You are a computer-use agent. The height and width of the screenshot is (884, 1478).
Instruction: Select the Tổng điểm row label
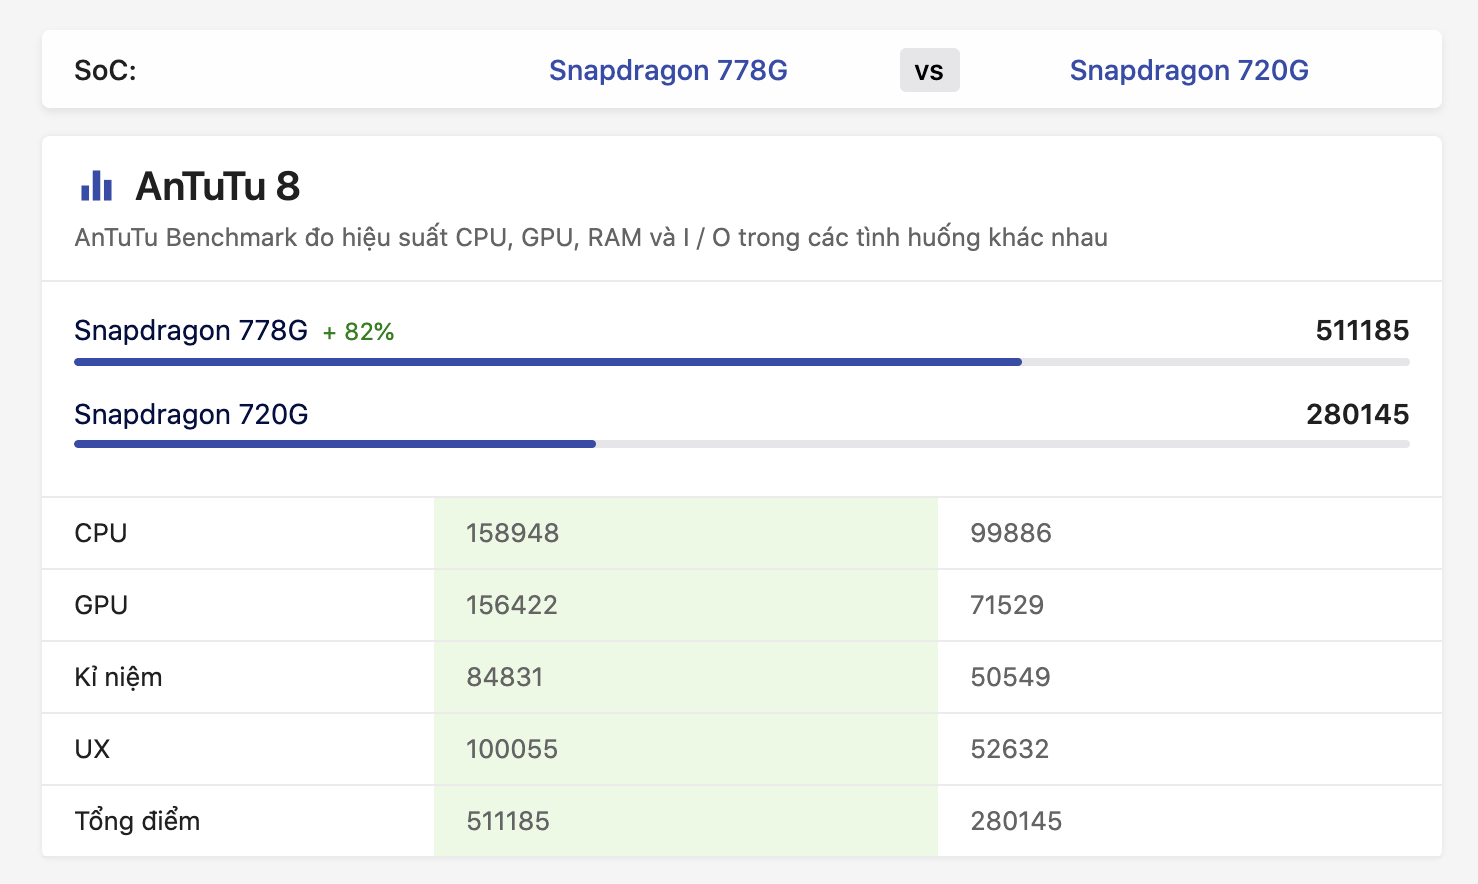point(137,821)
